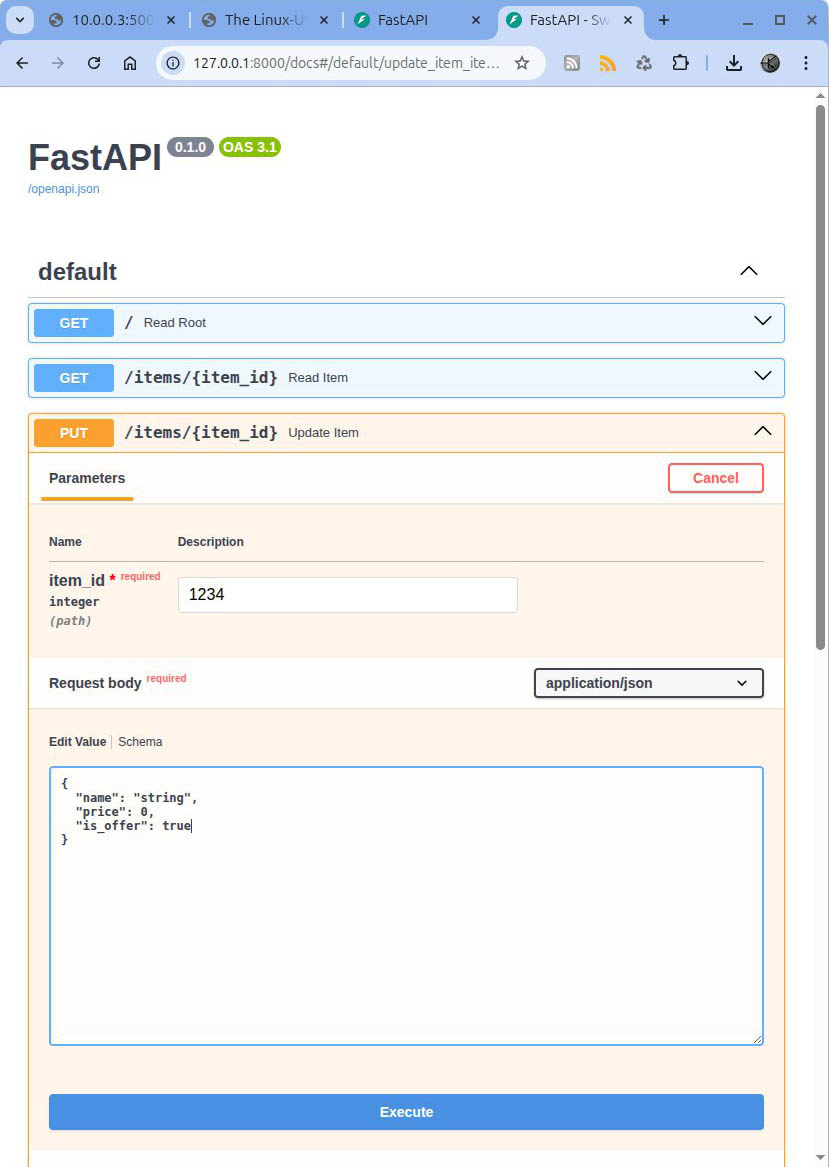Reload the page with the refresh icon
Screen dimensions: 829x1167
(x=94, y=63)
